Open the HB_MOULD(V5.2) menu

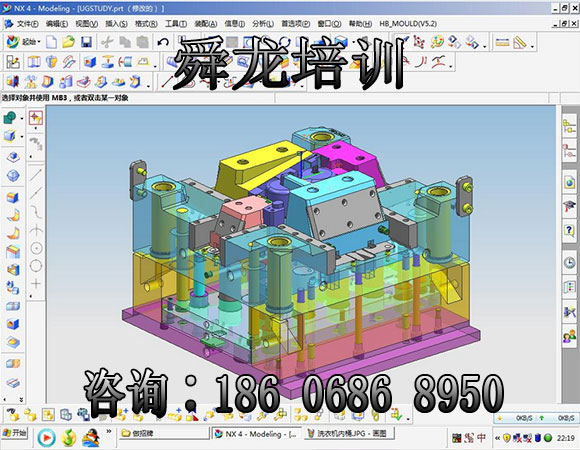pyautogui.click(x=408, y=24)
